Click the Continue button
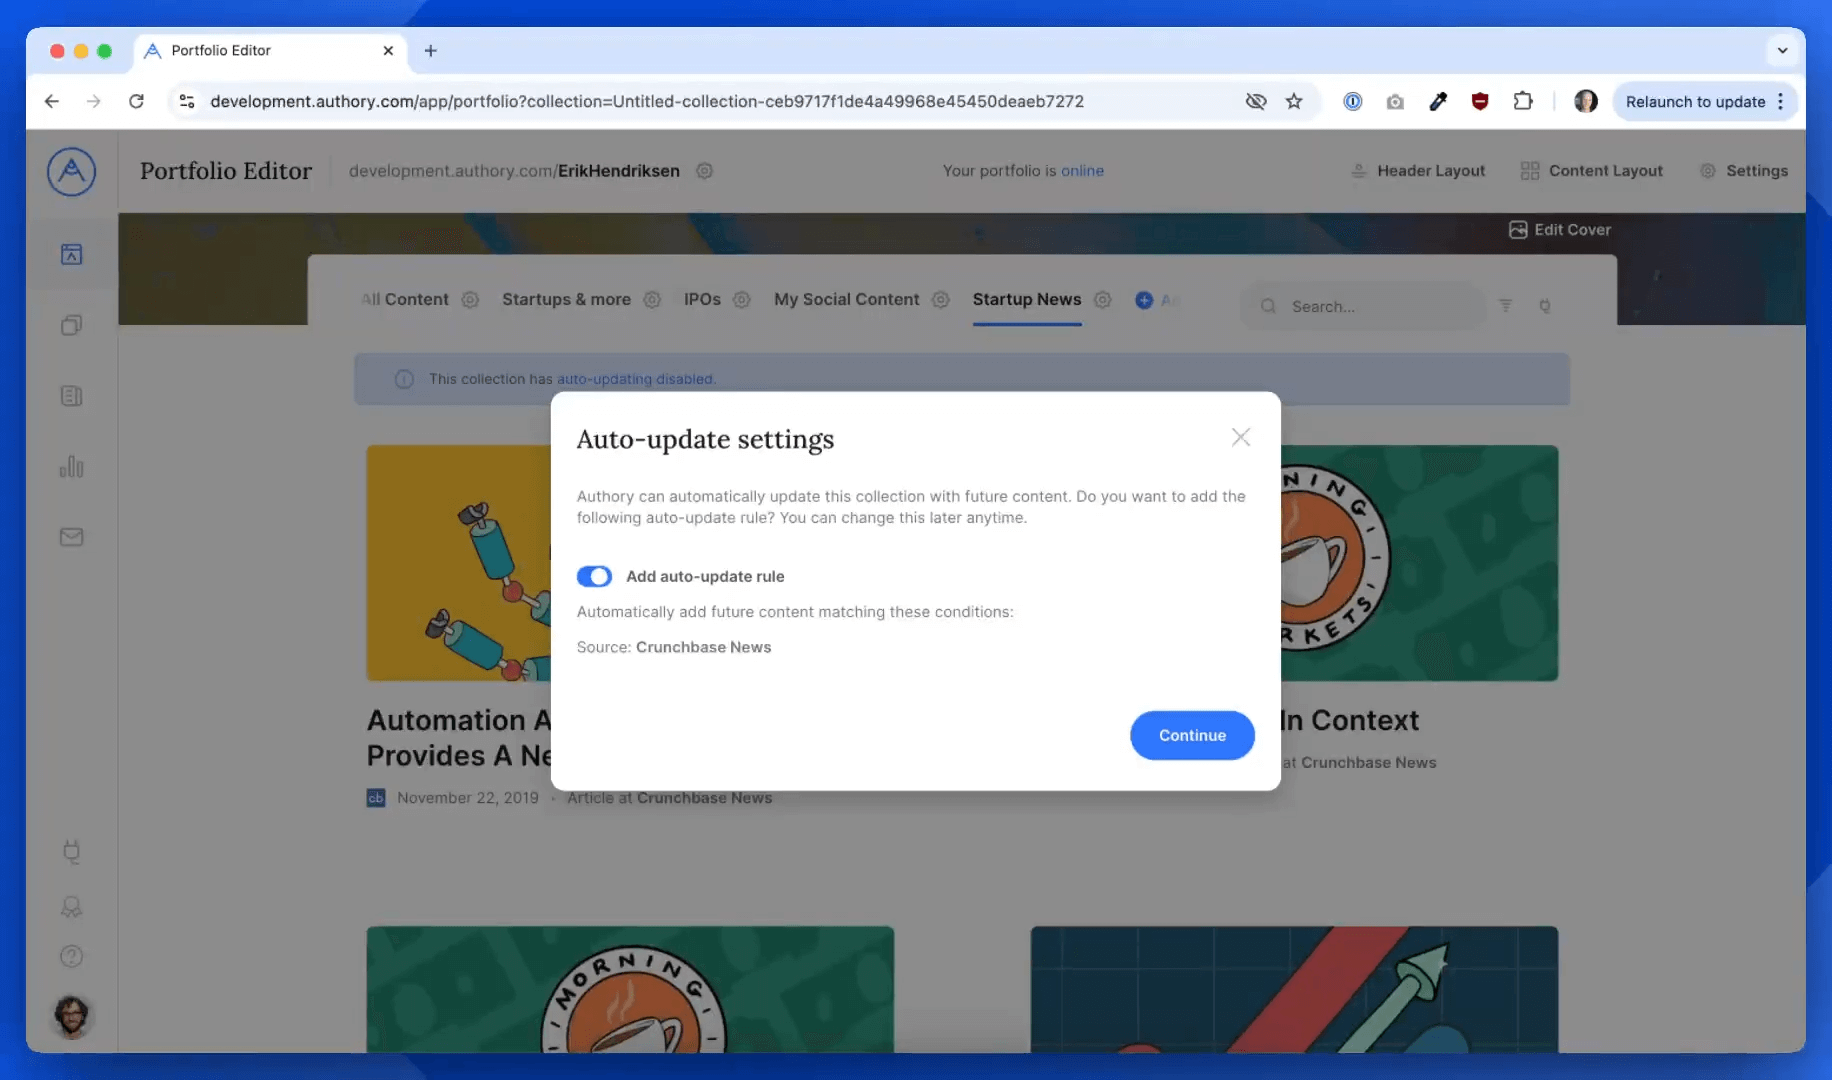This screenshot has width=1832, height=1080. click(x=1191, y=735)
